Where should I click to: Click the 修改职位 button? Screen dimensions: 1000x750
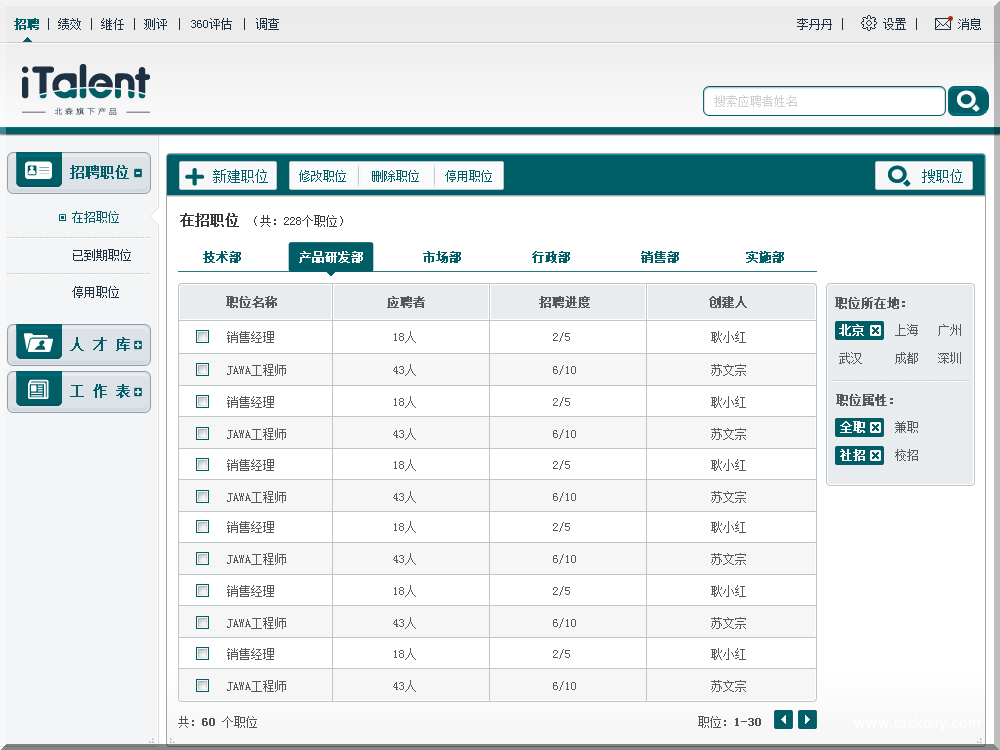(323, 176)
